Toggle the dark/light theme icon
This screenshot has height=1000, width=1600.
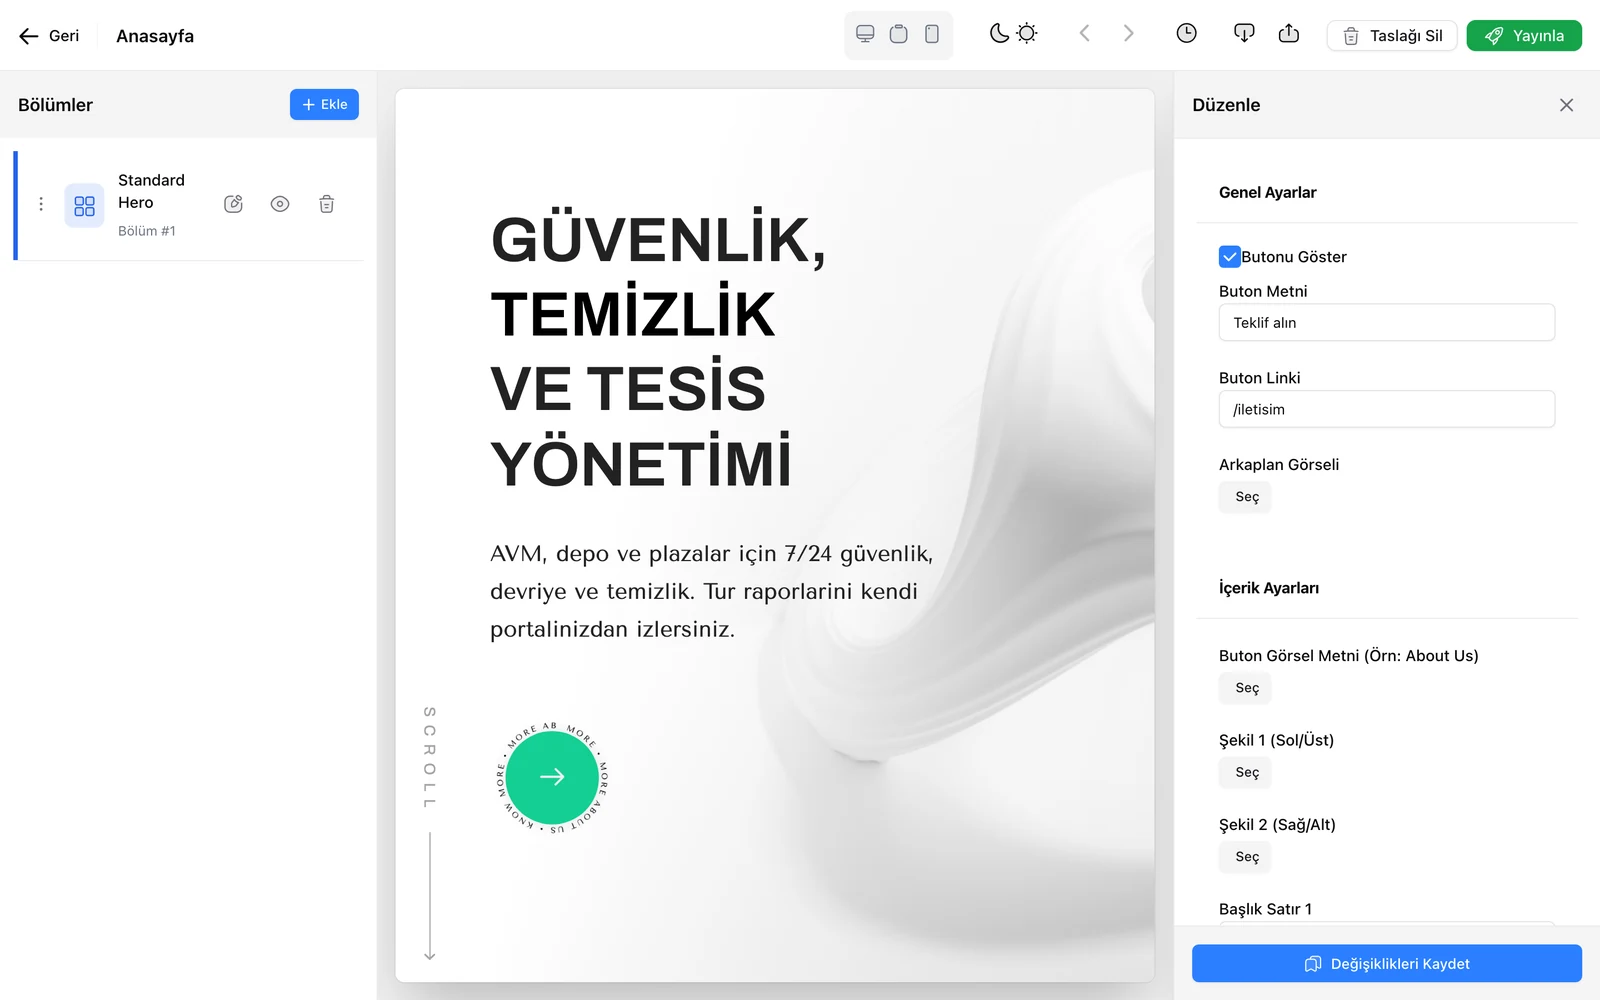tap(1013, 34)
